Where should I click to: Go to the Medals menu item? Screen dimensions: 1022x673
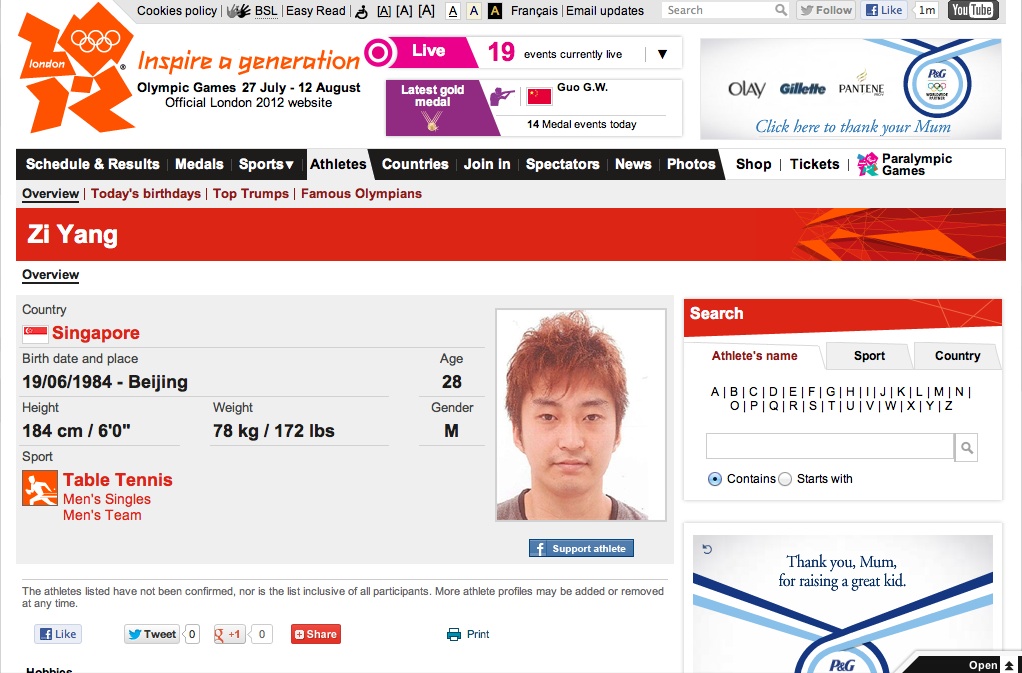pos(199,164)
